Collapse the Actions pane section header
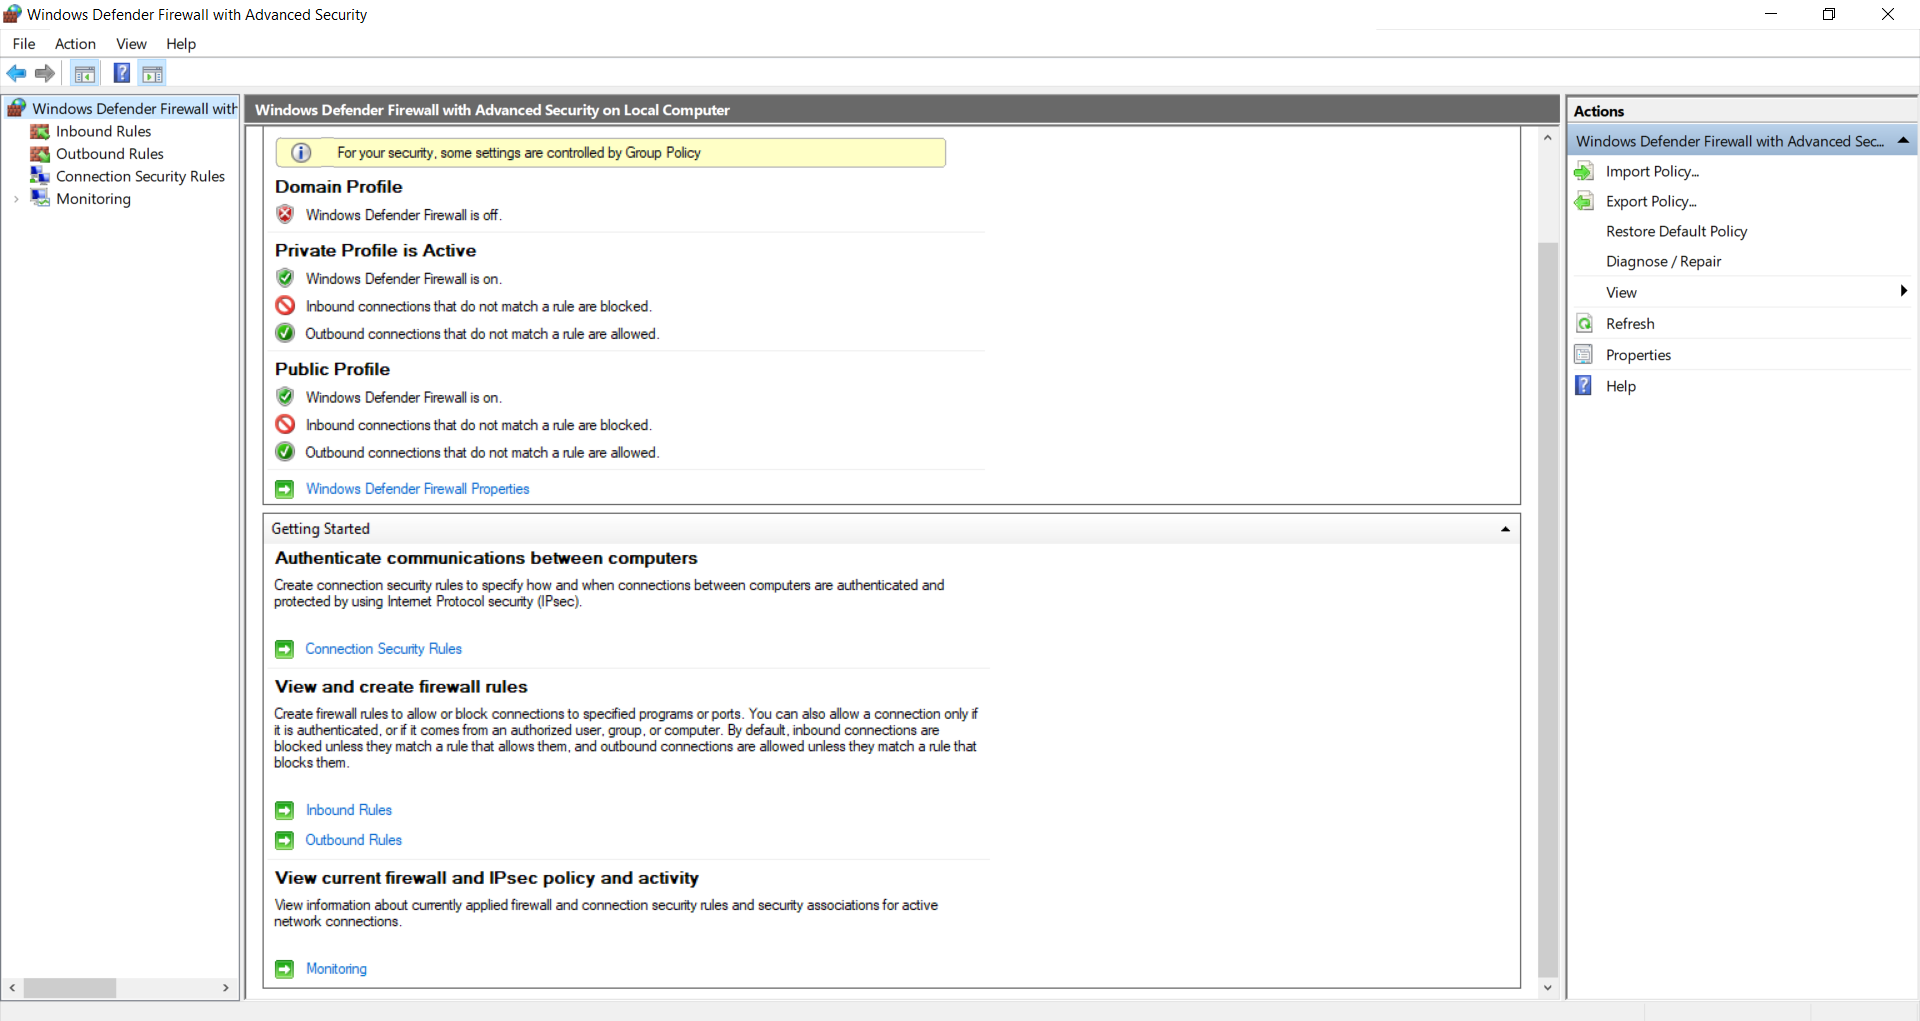This screenshot has height=1021, width=1920. tap(1903, 141)
